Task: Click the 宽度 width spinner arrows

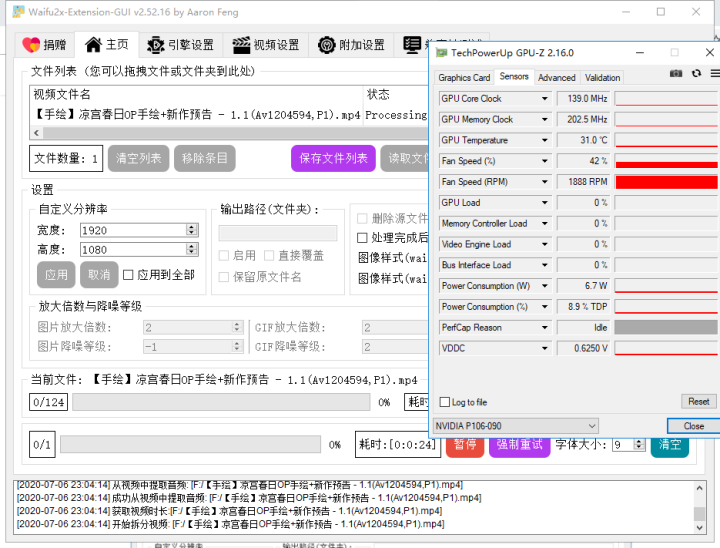Action: point(192,230)
